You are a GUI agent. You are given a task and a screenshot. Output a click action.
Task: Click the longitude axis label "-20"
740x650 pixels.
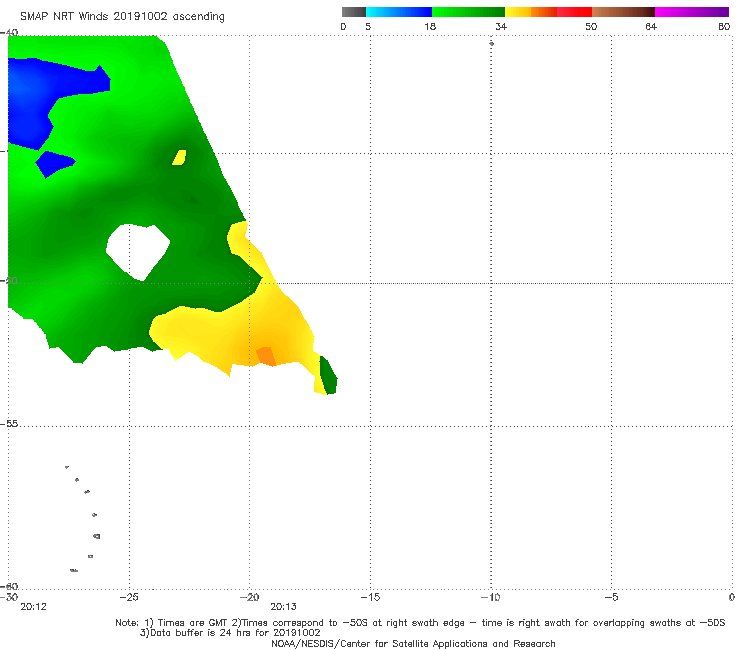[x=249, y=597]
